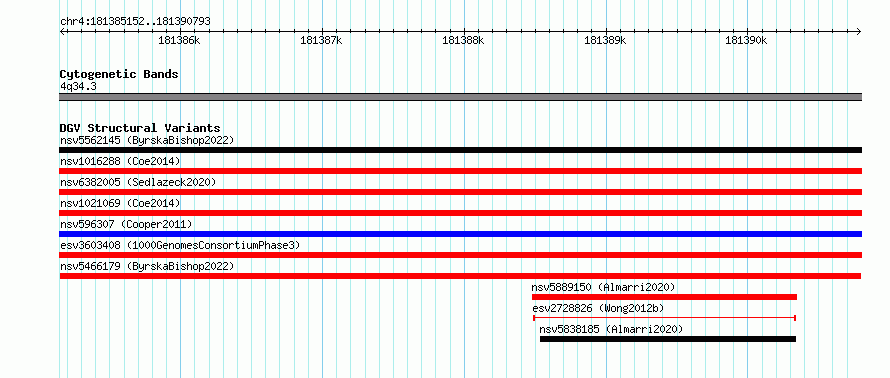
Task: Click the 181387k ruler tick label
Action: 321,40
